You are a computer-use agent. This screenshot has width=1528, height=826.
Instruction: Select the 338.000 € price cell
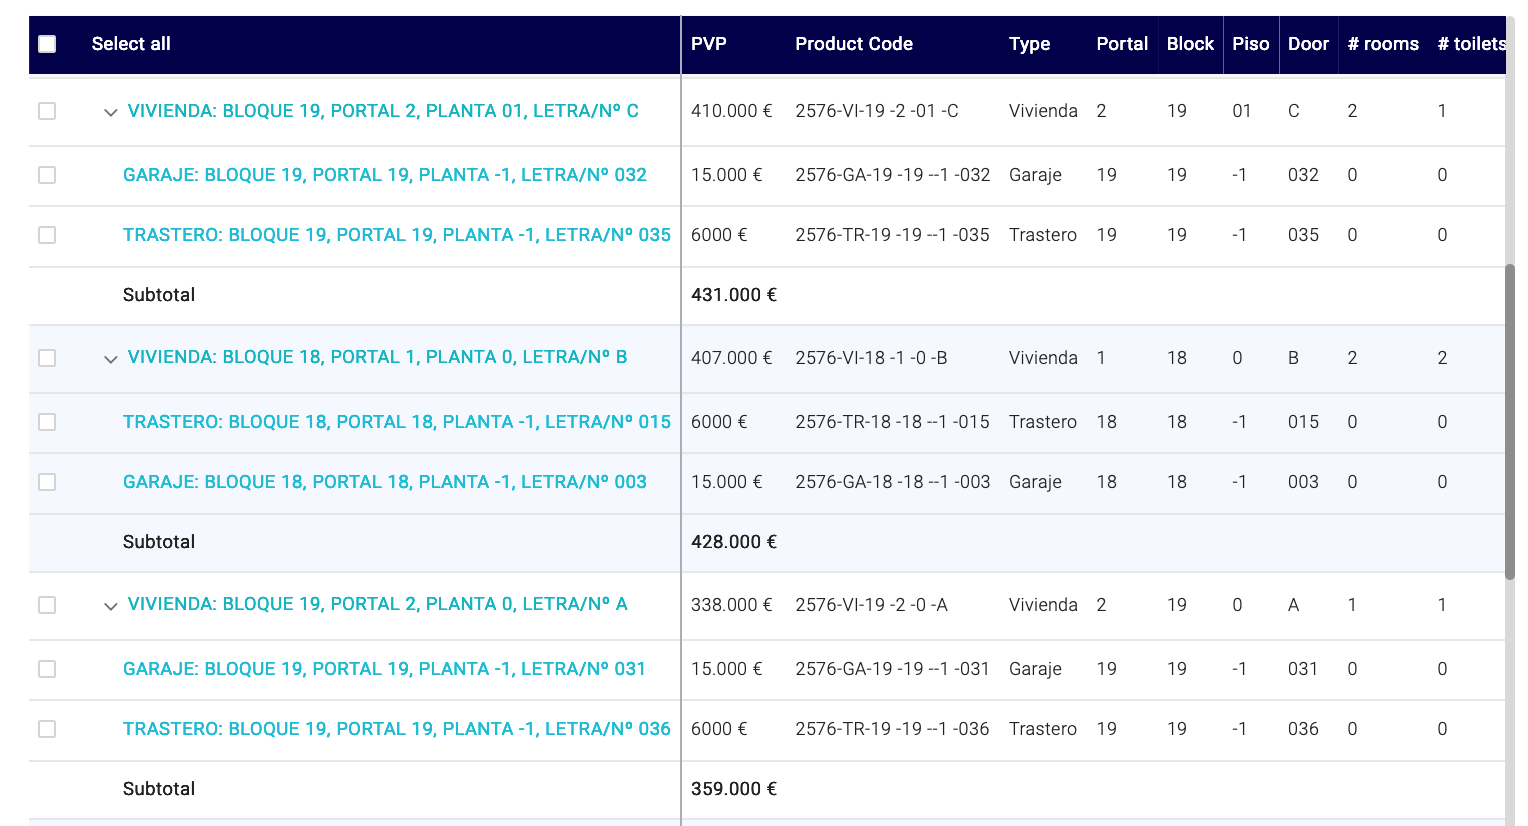731,605
